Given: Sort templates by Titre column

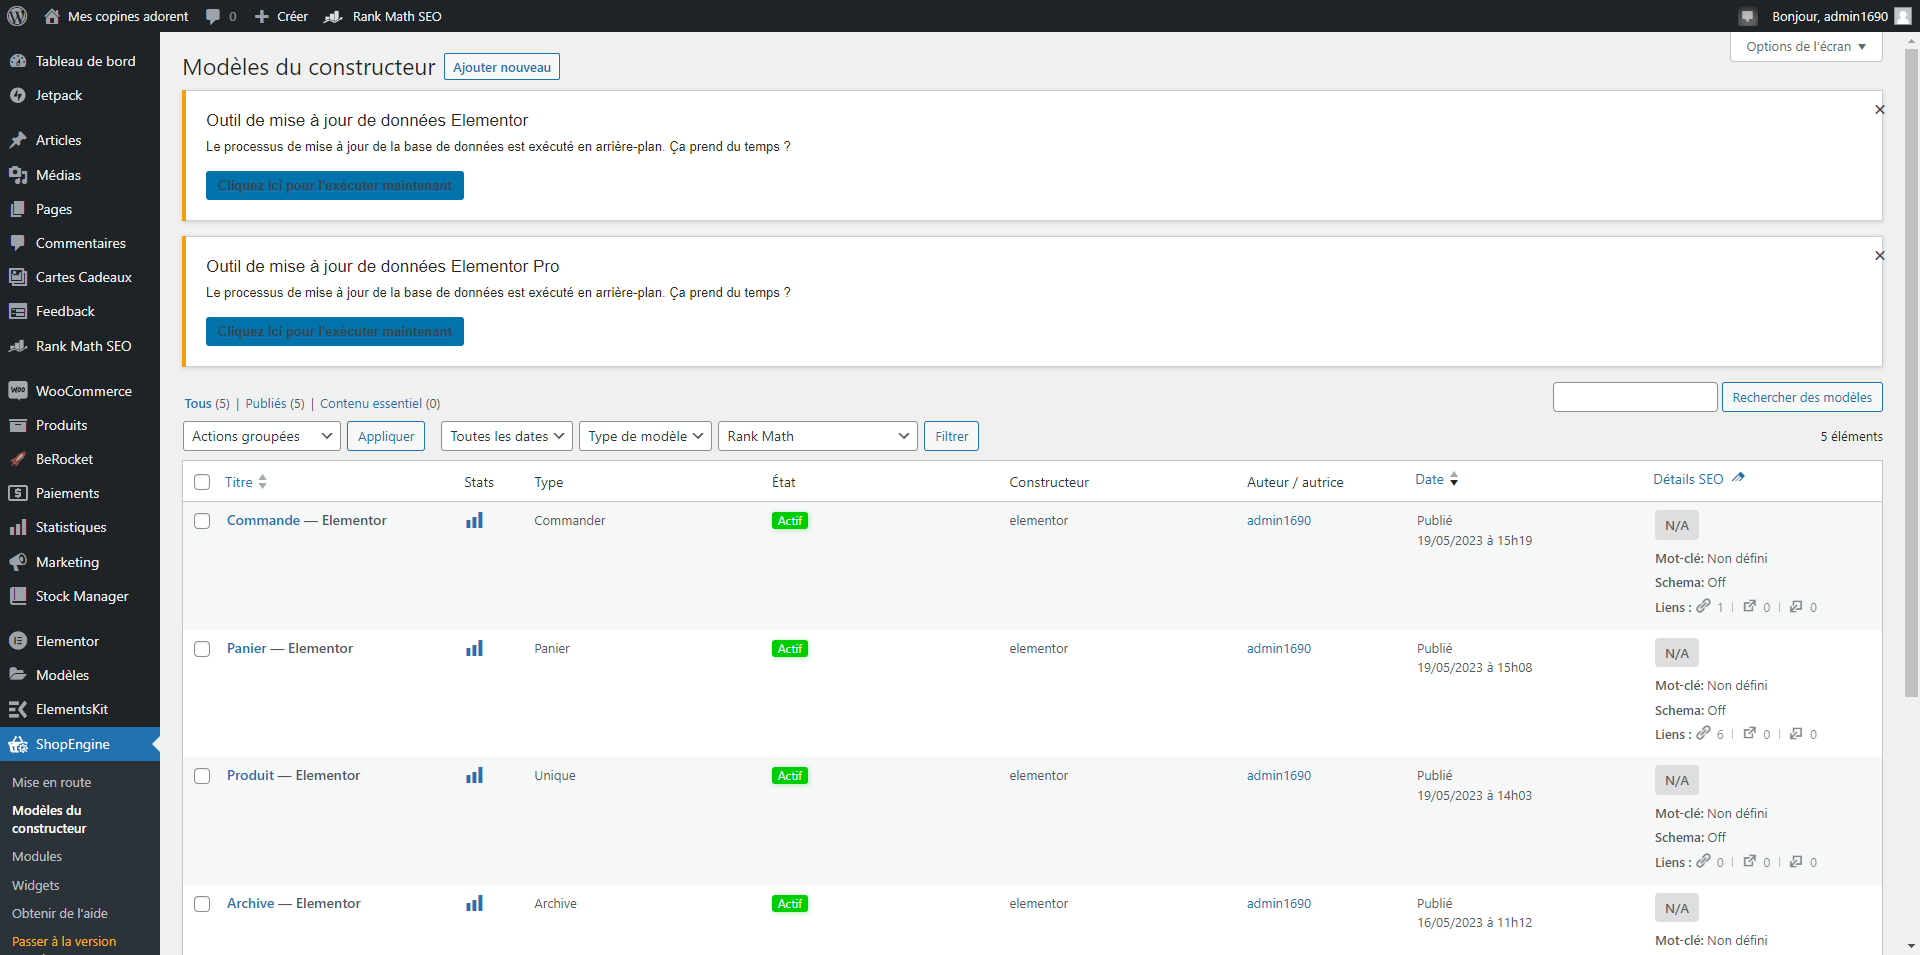Looking at the screenshot, I should 246,482.
